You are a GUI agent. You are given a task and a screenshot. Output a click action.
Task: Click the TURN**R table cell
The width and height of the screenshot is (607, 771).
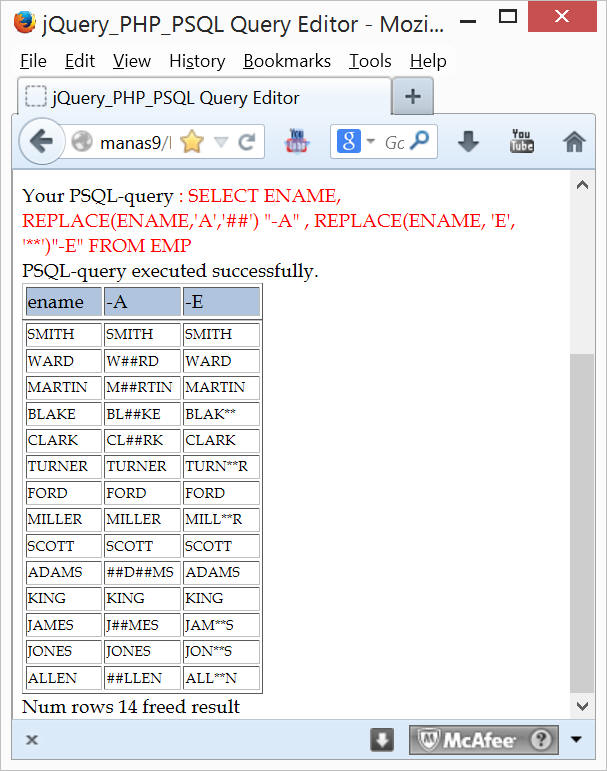(221, 466)
